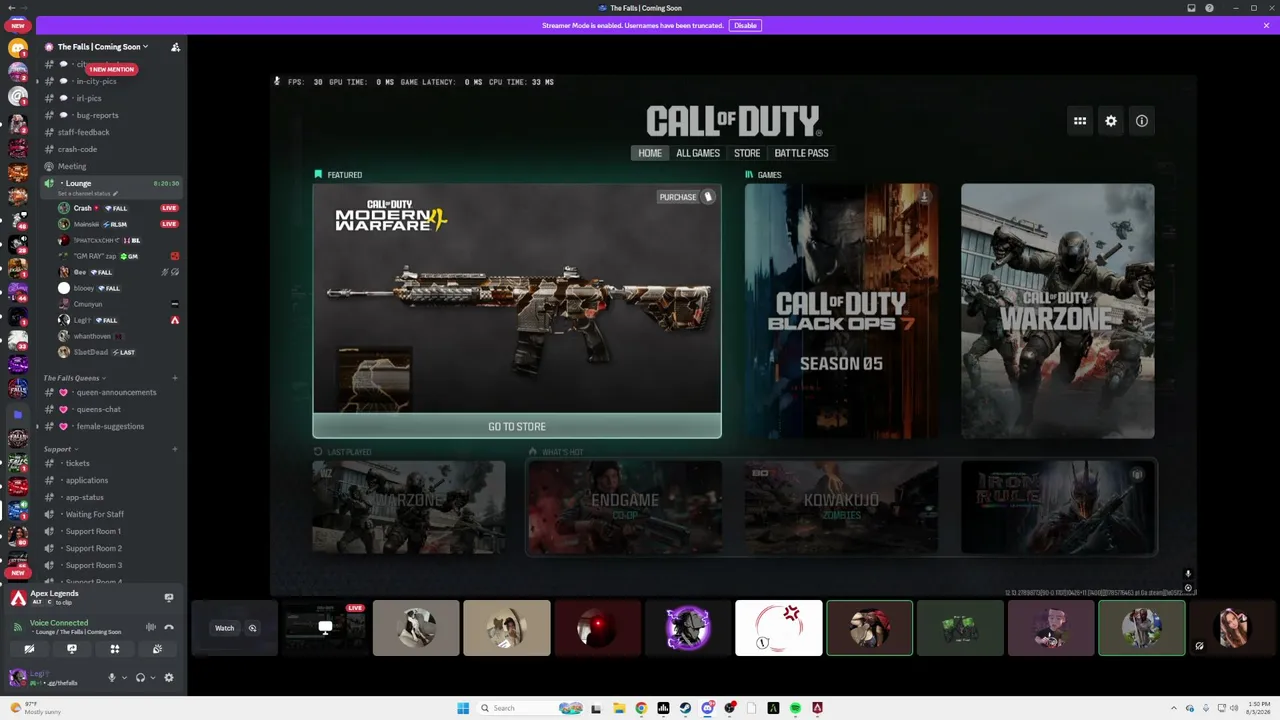Share your screen in voice panel
The width and height of the screenshot is (1280, 720).
point(72,649)
